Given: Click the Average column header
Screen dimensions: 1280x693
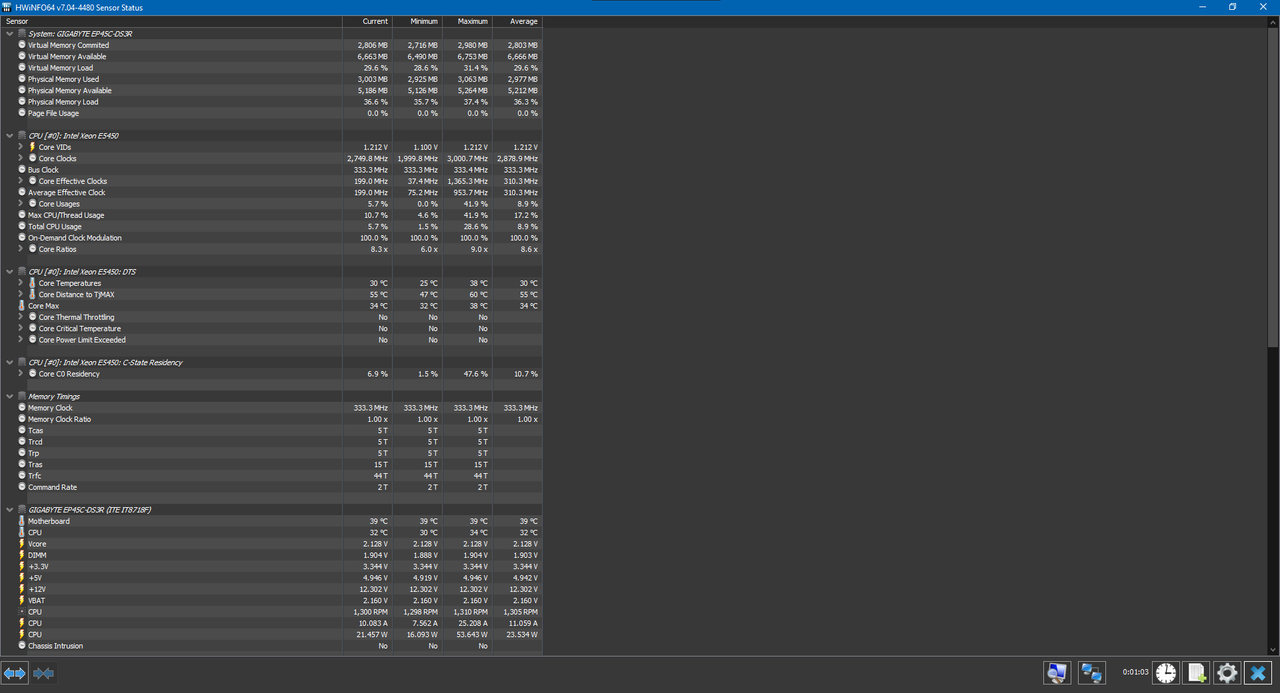Looking at the screenshot, I should [x=517, y=21].
